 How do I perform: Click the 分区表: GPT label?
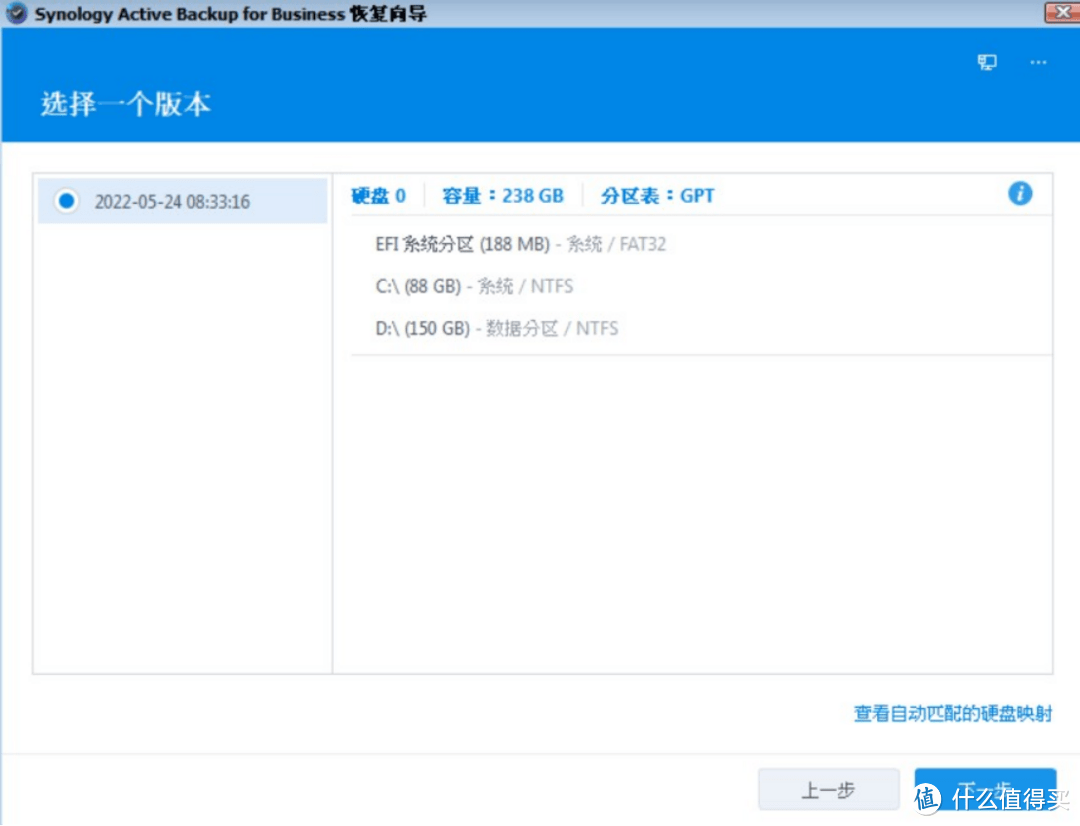pyautogui.click(x=657, y=196)
